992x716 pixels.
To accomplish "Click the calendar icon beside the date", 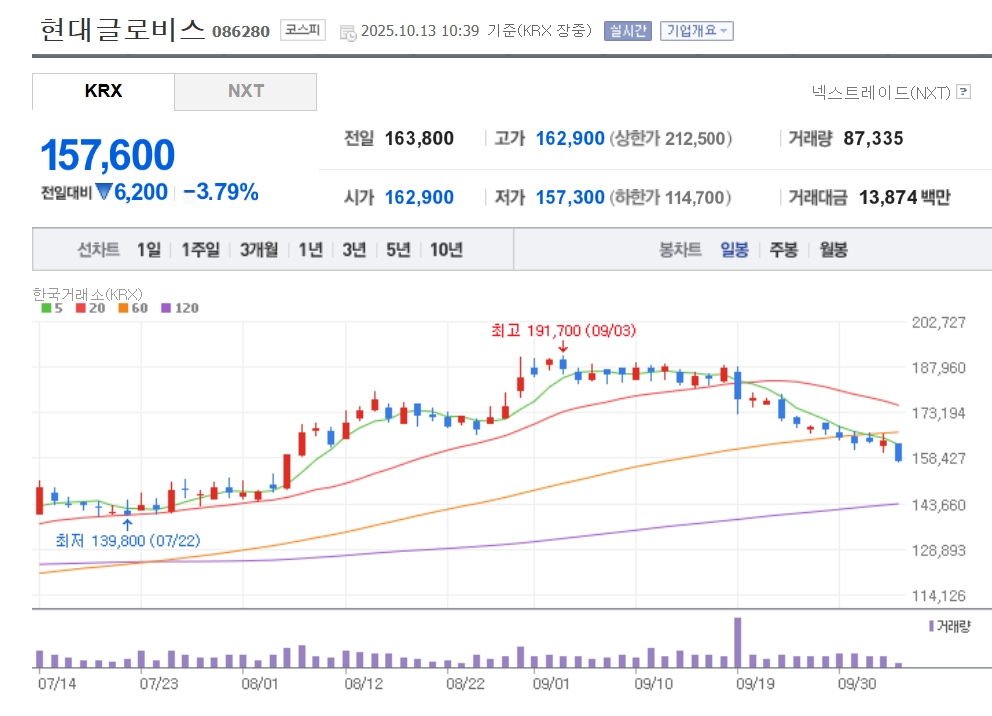I will tap(347, 32).
